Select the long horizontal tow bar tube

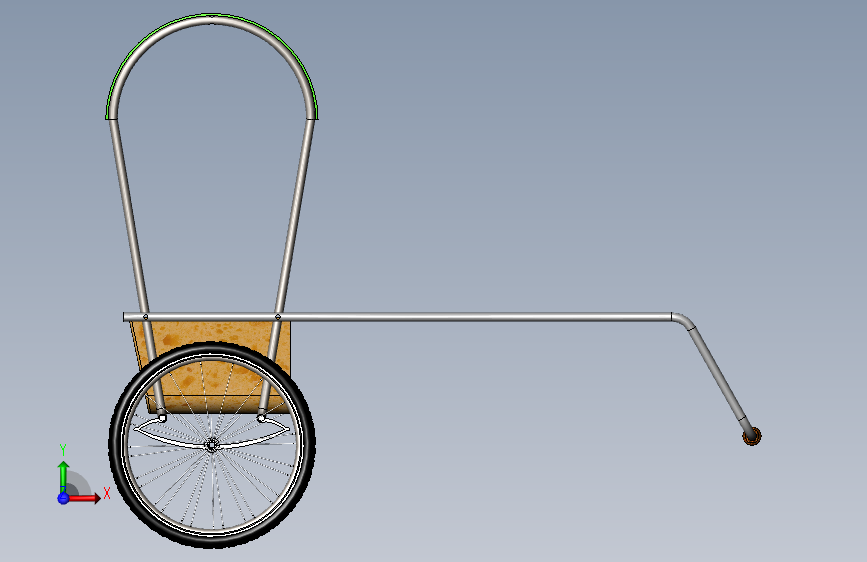pos(397,317)
